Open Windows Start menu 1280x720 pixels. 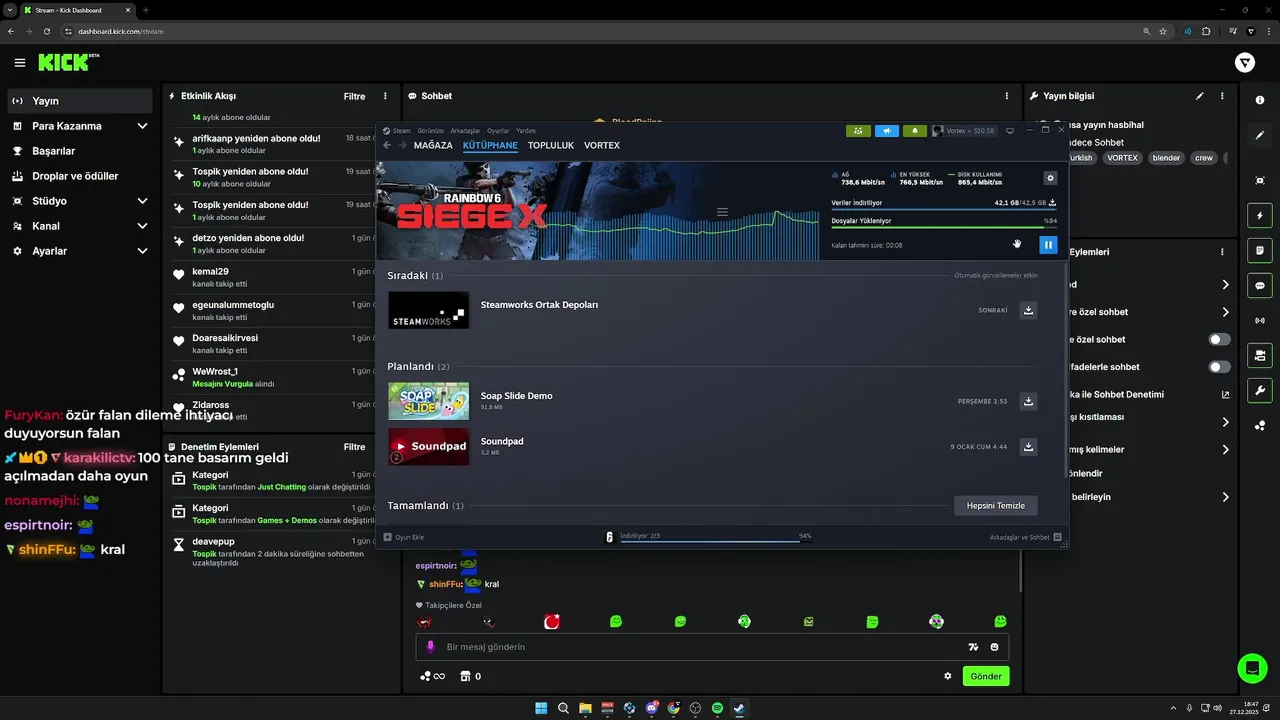(x=541, y=708)
